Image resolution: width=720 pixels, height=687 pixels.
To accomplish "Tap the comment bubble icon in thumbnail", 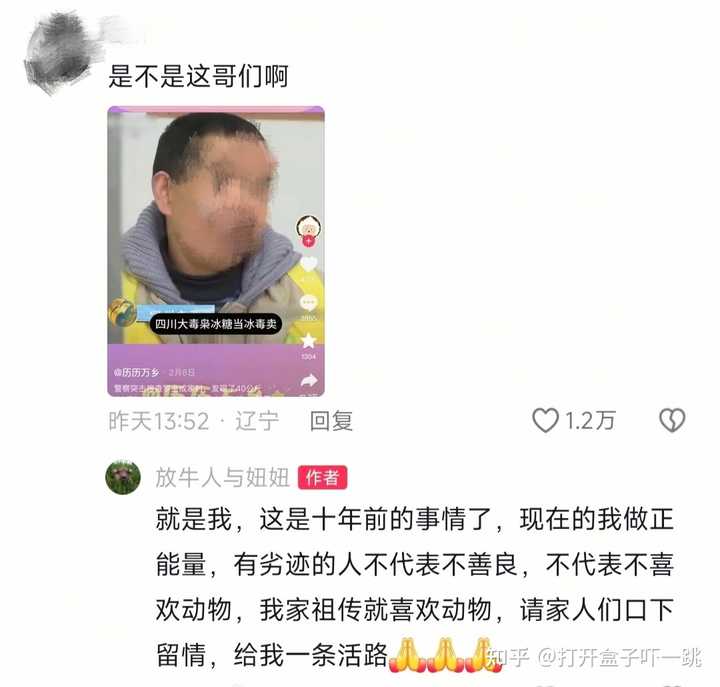I will click(x=308, y=303).
